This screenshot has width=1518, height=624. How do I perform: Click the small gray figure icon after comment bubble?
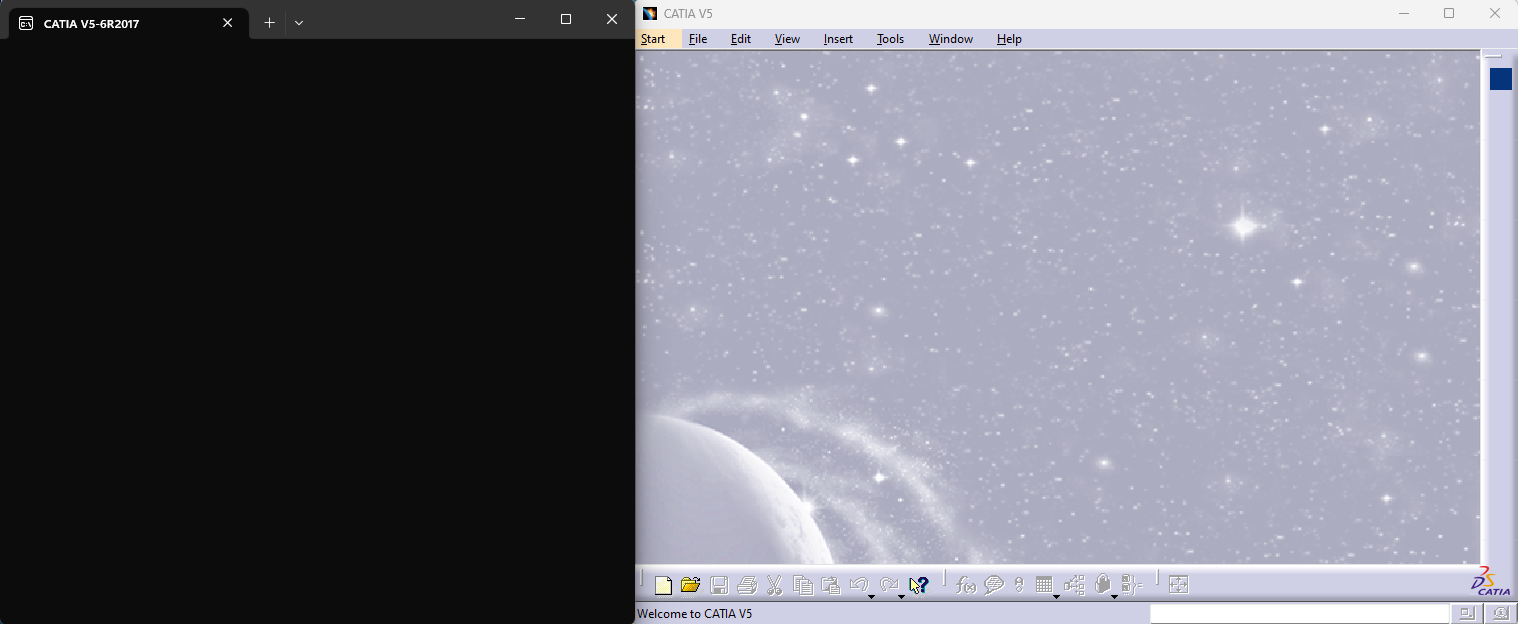(1019, 585)
